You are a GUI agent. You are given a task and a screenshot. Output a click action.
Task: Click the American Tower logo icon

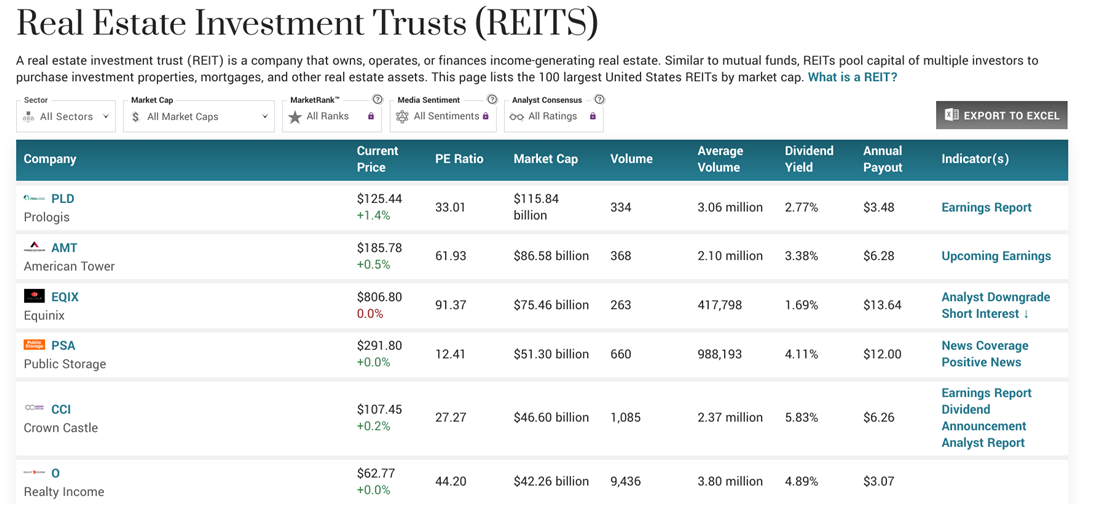coord(34,248)
